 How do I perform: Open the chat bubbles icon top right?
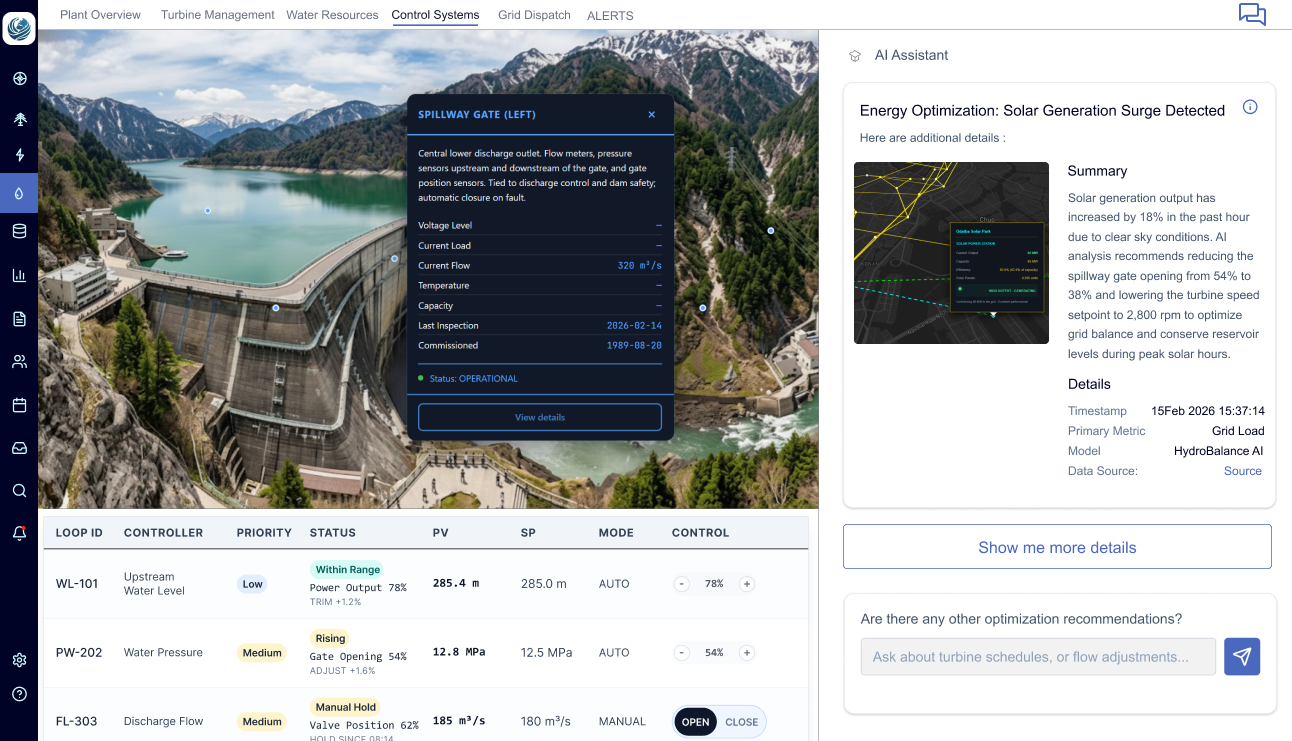click(x=1252, y=14)
